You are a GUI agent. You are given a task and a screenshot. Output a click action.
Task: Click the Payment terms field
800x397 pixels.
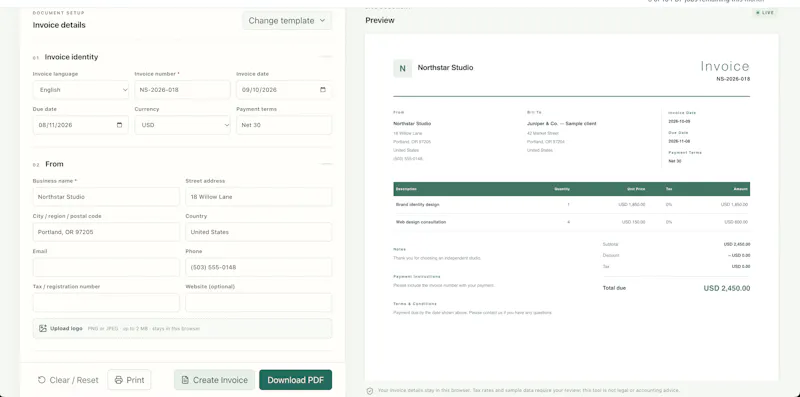pos(284,125)
